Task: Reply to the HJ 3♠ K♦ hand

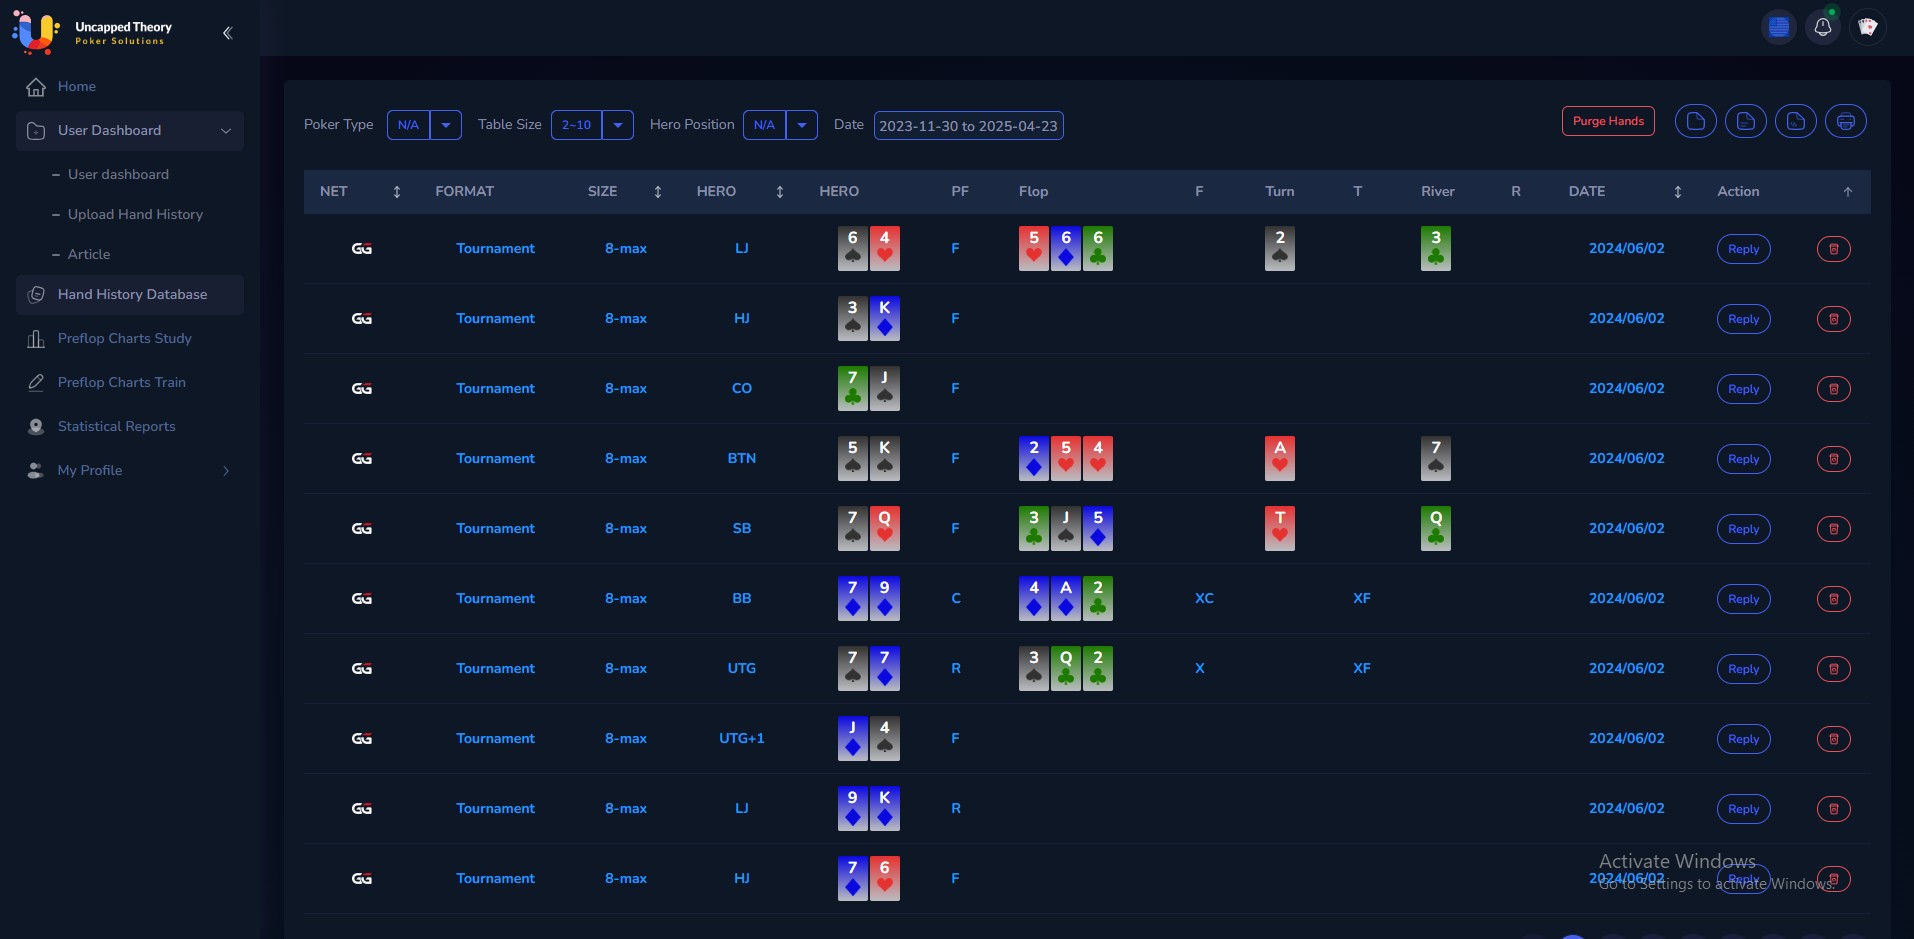Action: (x=1743, y=319)
